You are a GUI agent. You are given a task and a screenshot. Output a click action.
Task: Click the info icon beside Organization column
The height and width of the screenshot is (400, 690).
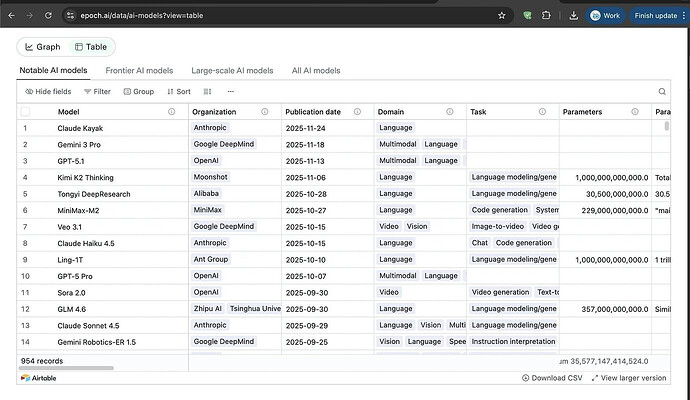coord(264,112)
